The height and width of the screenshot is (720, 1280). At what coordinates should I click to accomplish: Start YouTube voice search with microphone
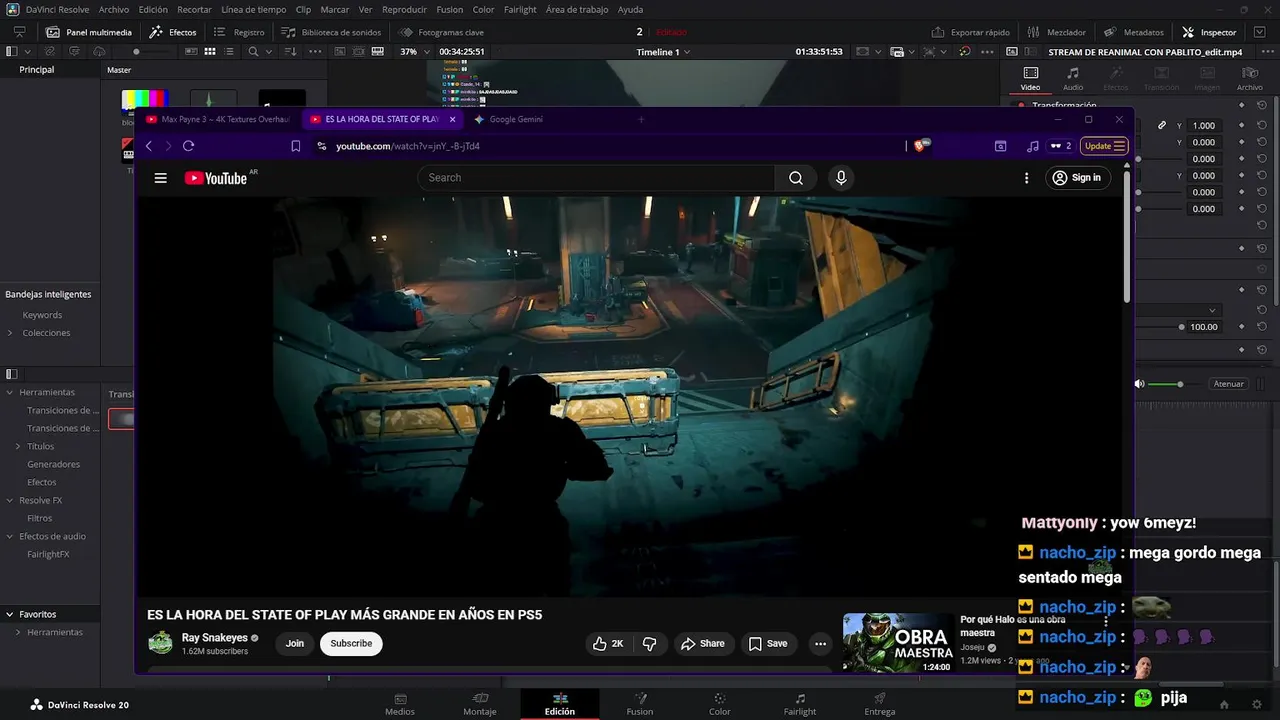point(841,178)
